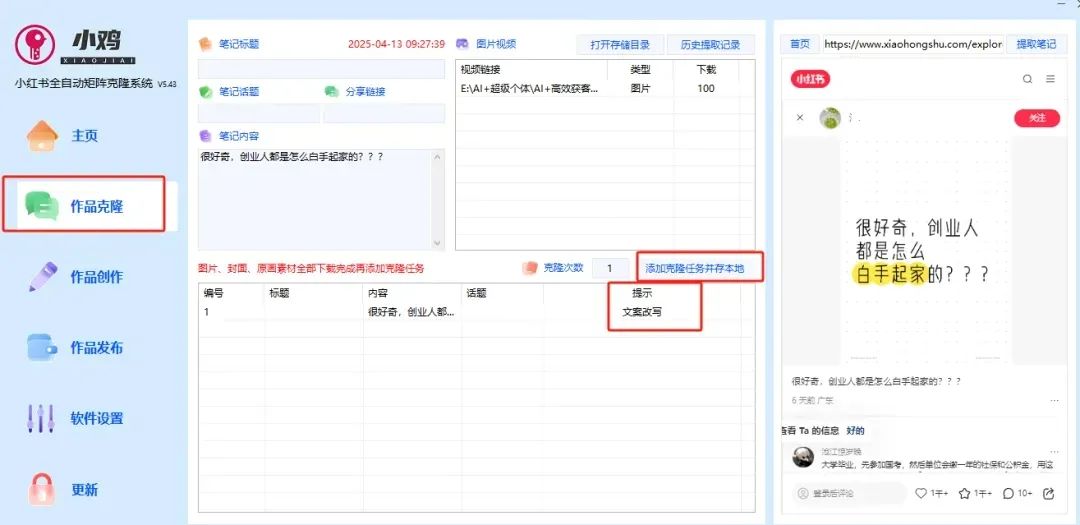Image resolution: width=1080 pixels, height=525 pixels.
Task: Click the 首页 browser button
Action: click(800, 44)
